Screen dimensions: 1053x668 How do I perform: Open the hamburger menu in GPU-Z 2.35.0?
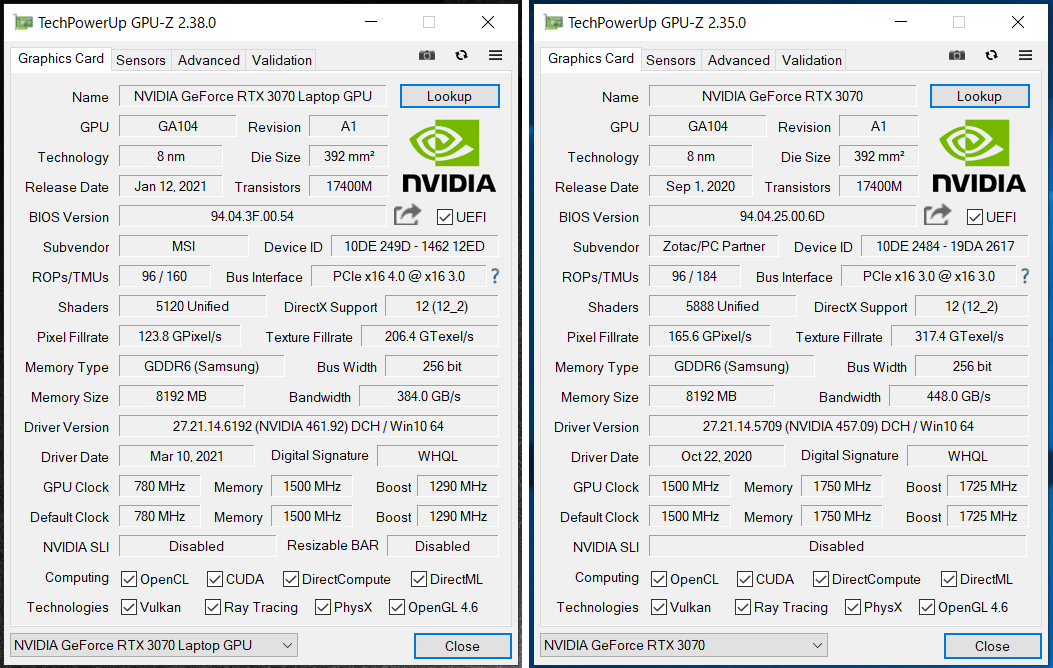1025,55
